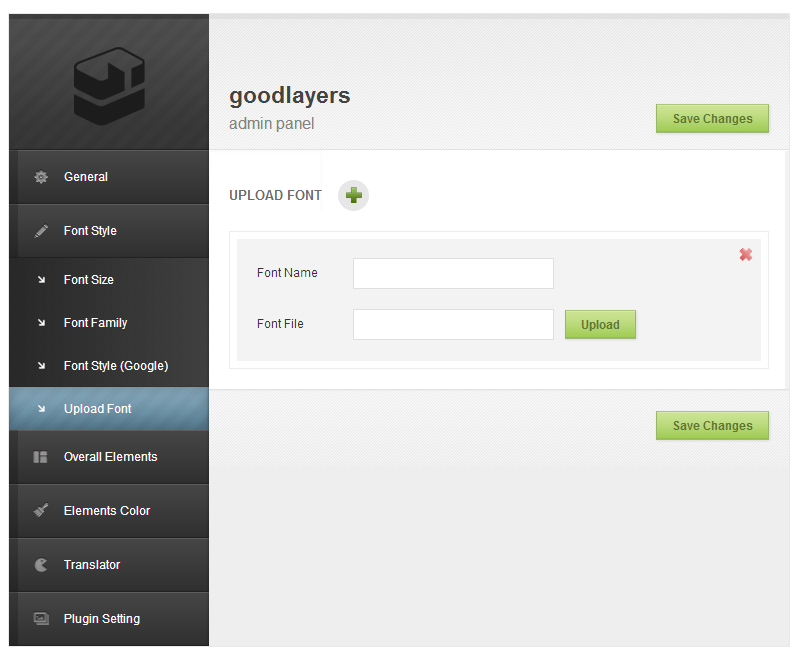Click the arrow icon beside Font Style (Google)
807x660 pixels.
(42, 366)
